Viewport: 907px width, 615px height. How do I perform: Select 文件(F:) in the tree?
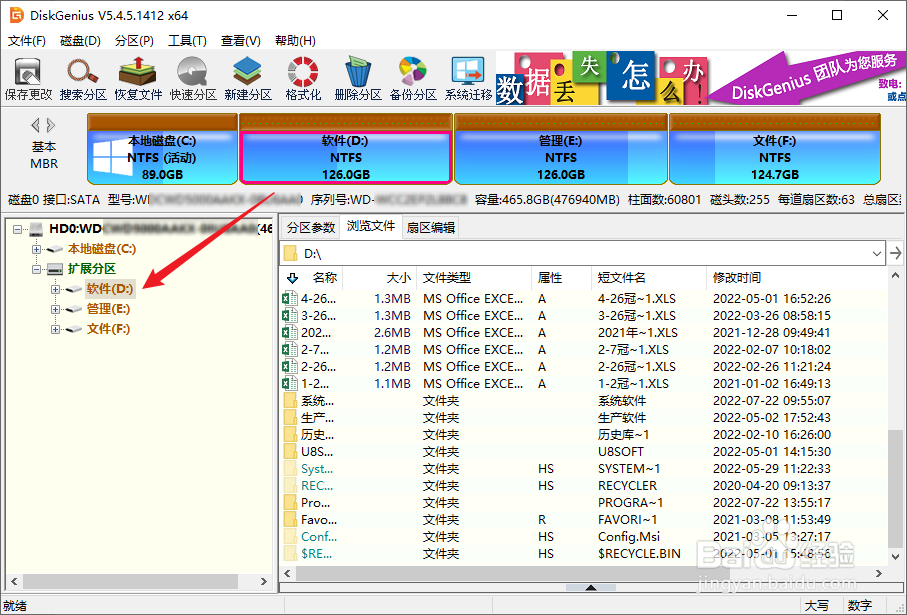tap(108, 330)
